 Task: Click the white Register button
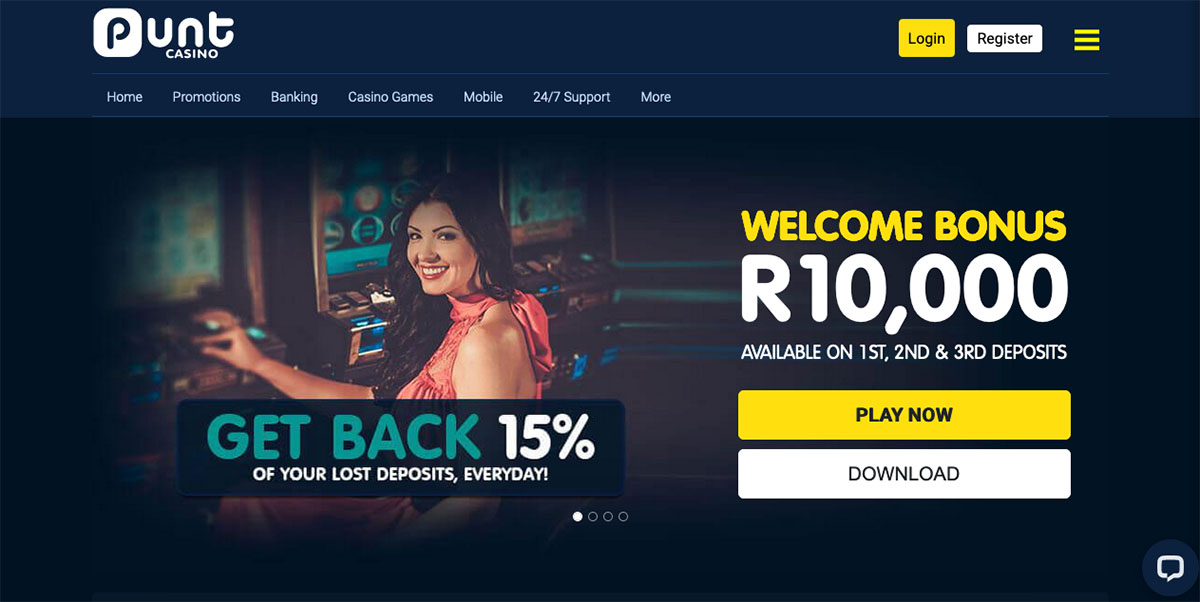(1005, 38)
